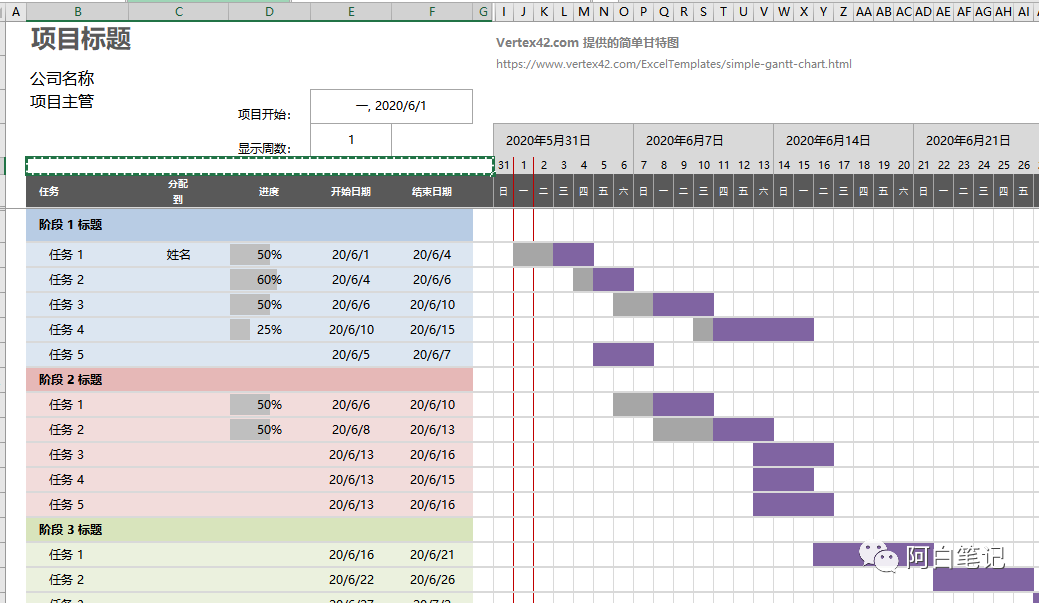Screen dimensions: 1039x603
Task: Click the 2020年6月7日 week header
Action: 703,140
